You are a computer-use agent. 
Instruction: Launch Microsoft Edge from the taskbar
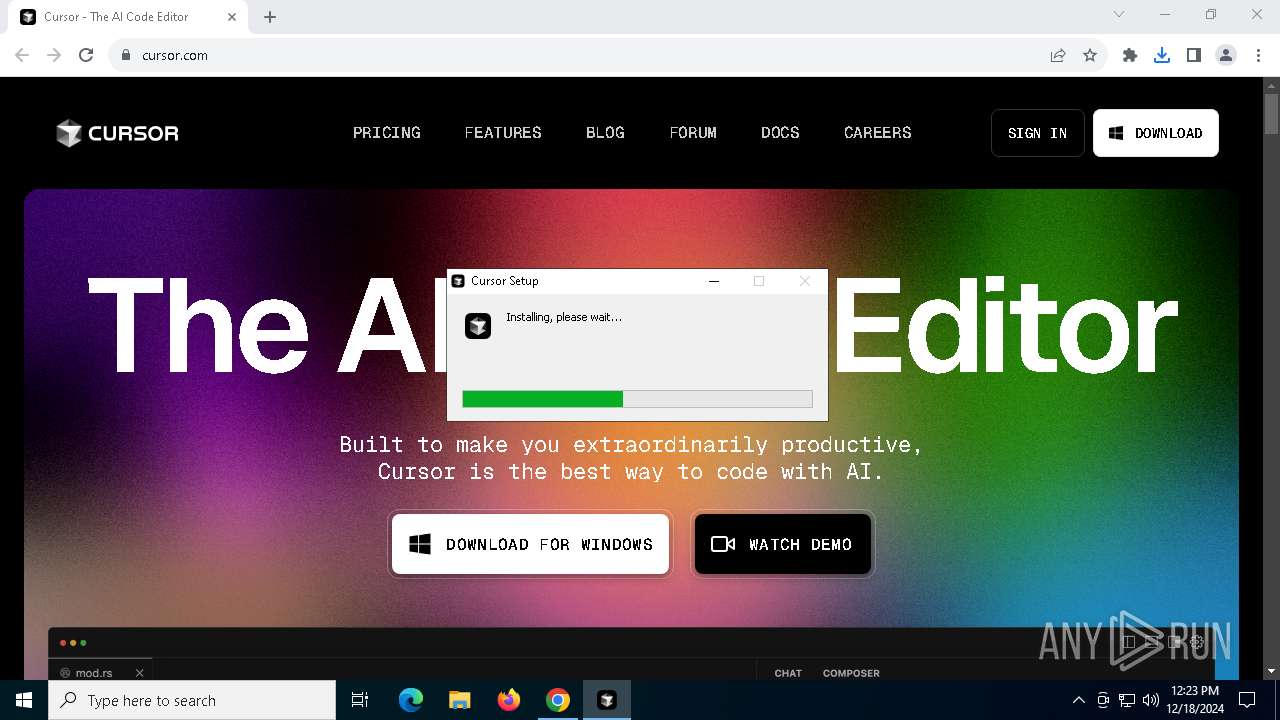[411, 700]
